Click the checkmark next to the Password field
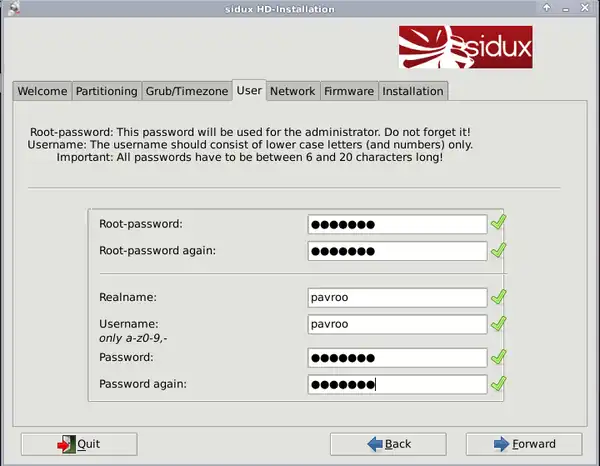 499,357
